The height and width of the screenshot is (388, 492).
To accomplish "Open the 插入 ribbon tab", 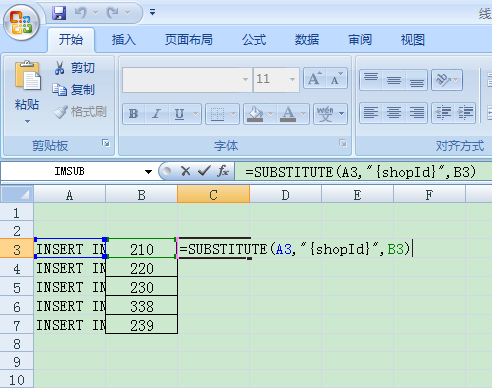I will click(124, 40).
